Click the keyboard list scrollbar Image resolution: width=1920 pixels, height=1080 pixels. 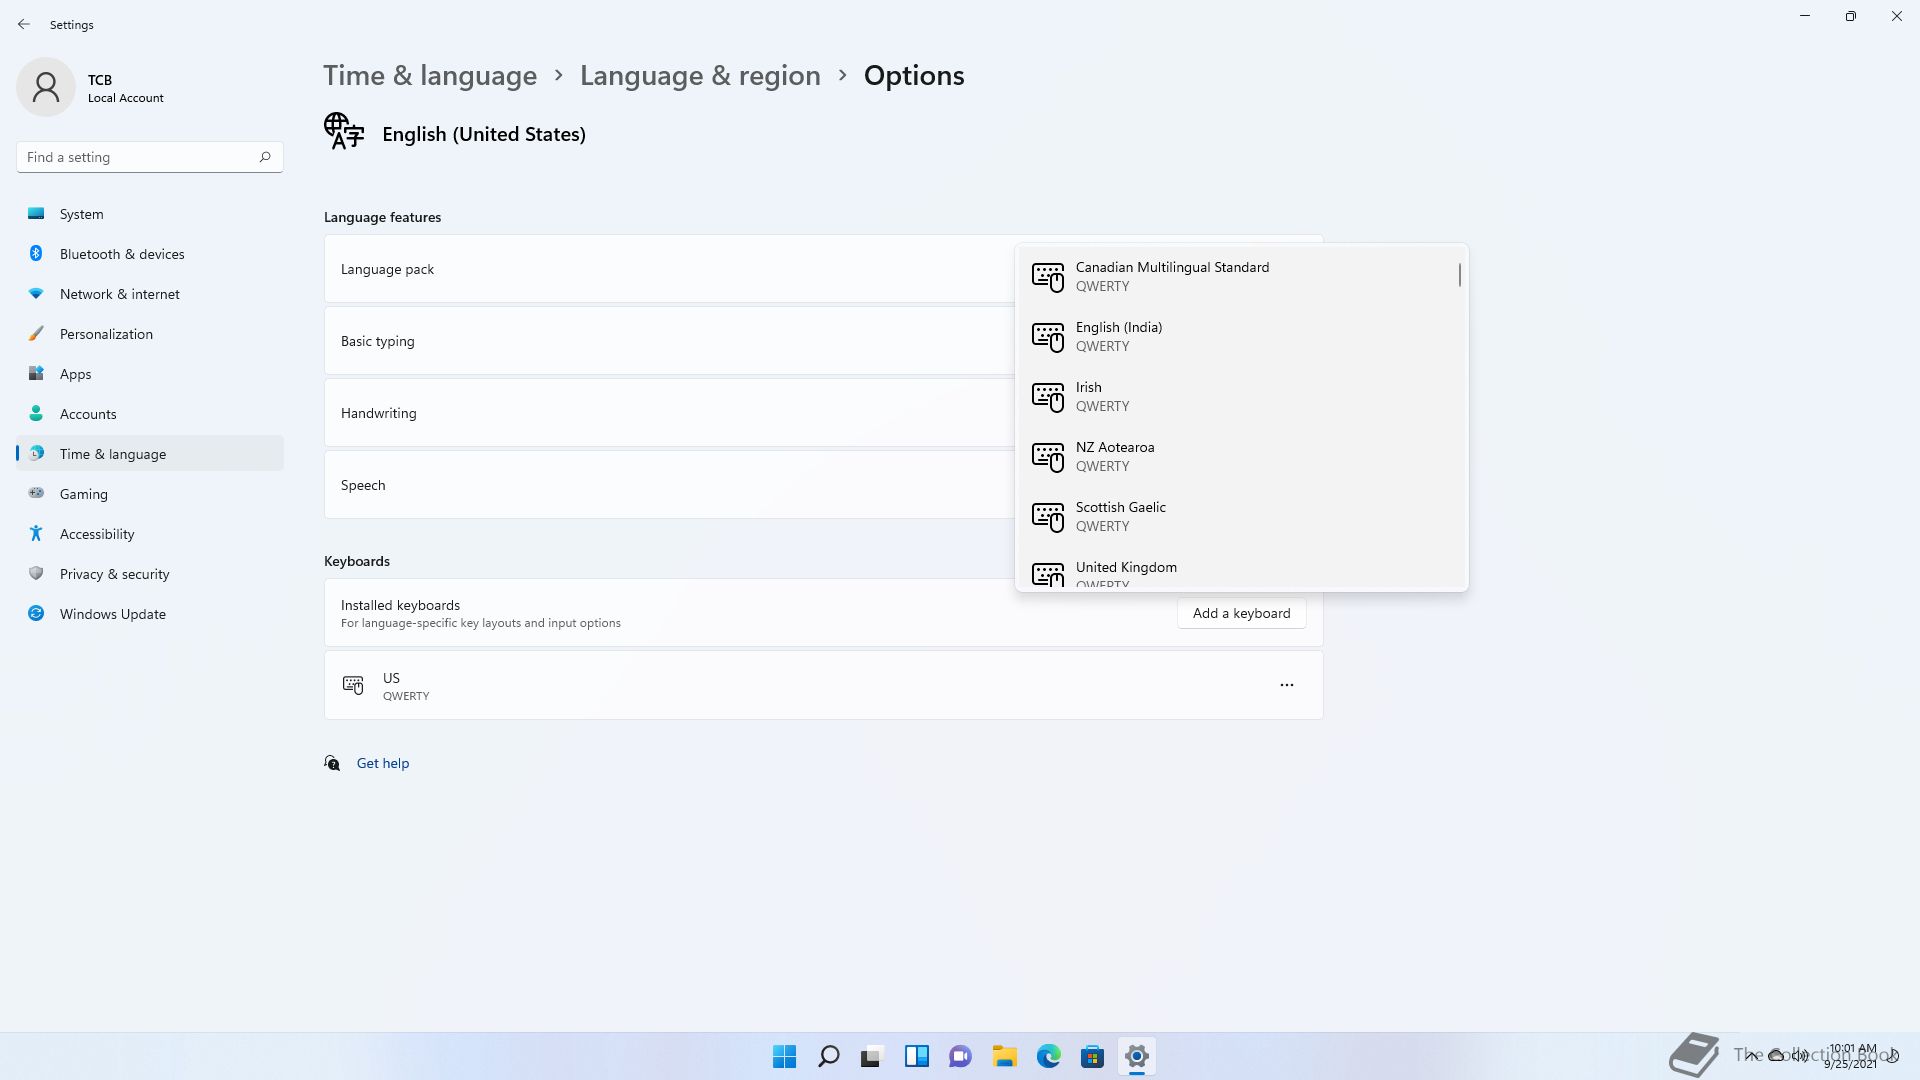(x=1460, y=274)
